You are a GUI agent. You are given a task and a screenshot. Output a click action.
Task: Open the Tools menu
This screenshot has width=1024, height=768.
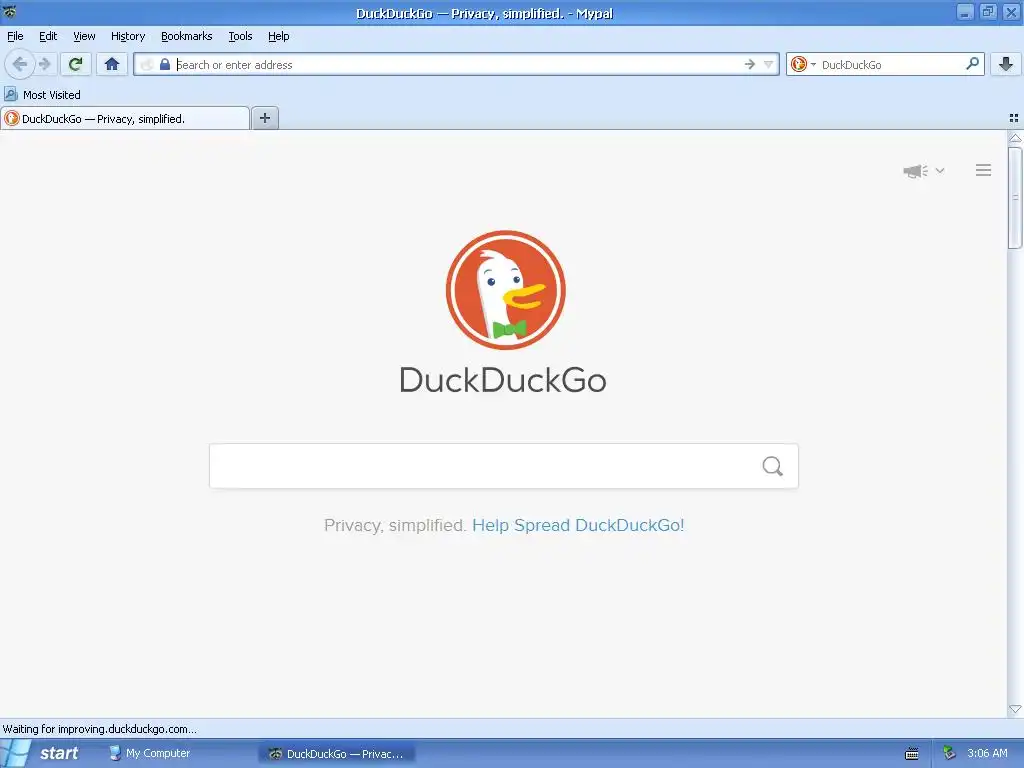tap(240, 36)
